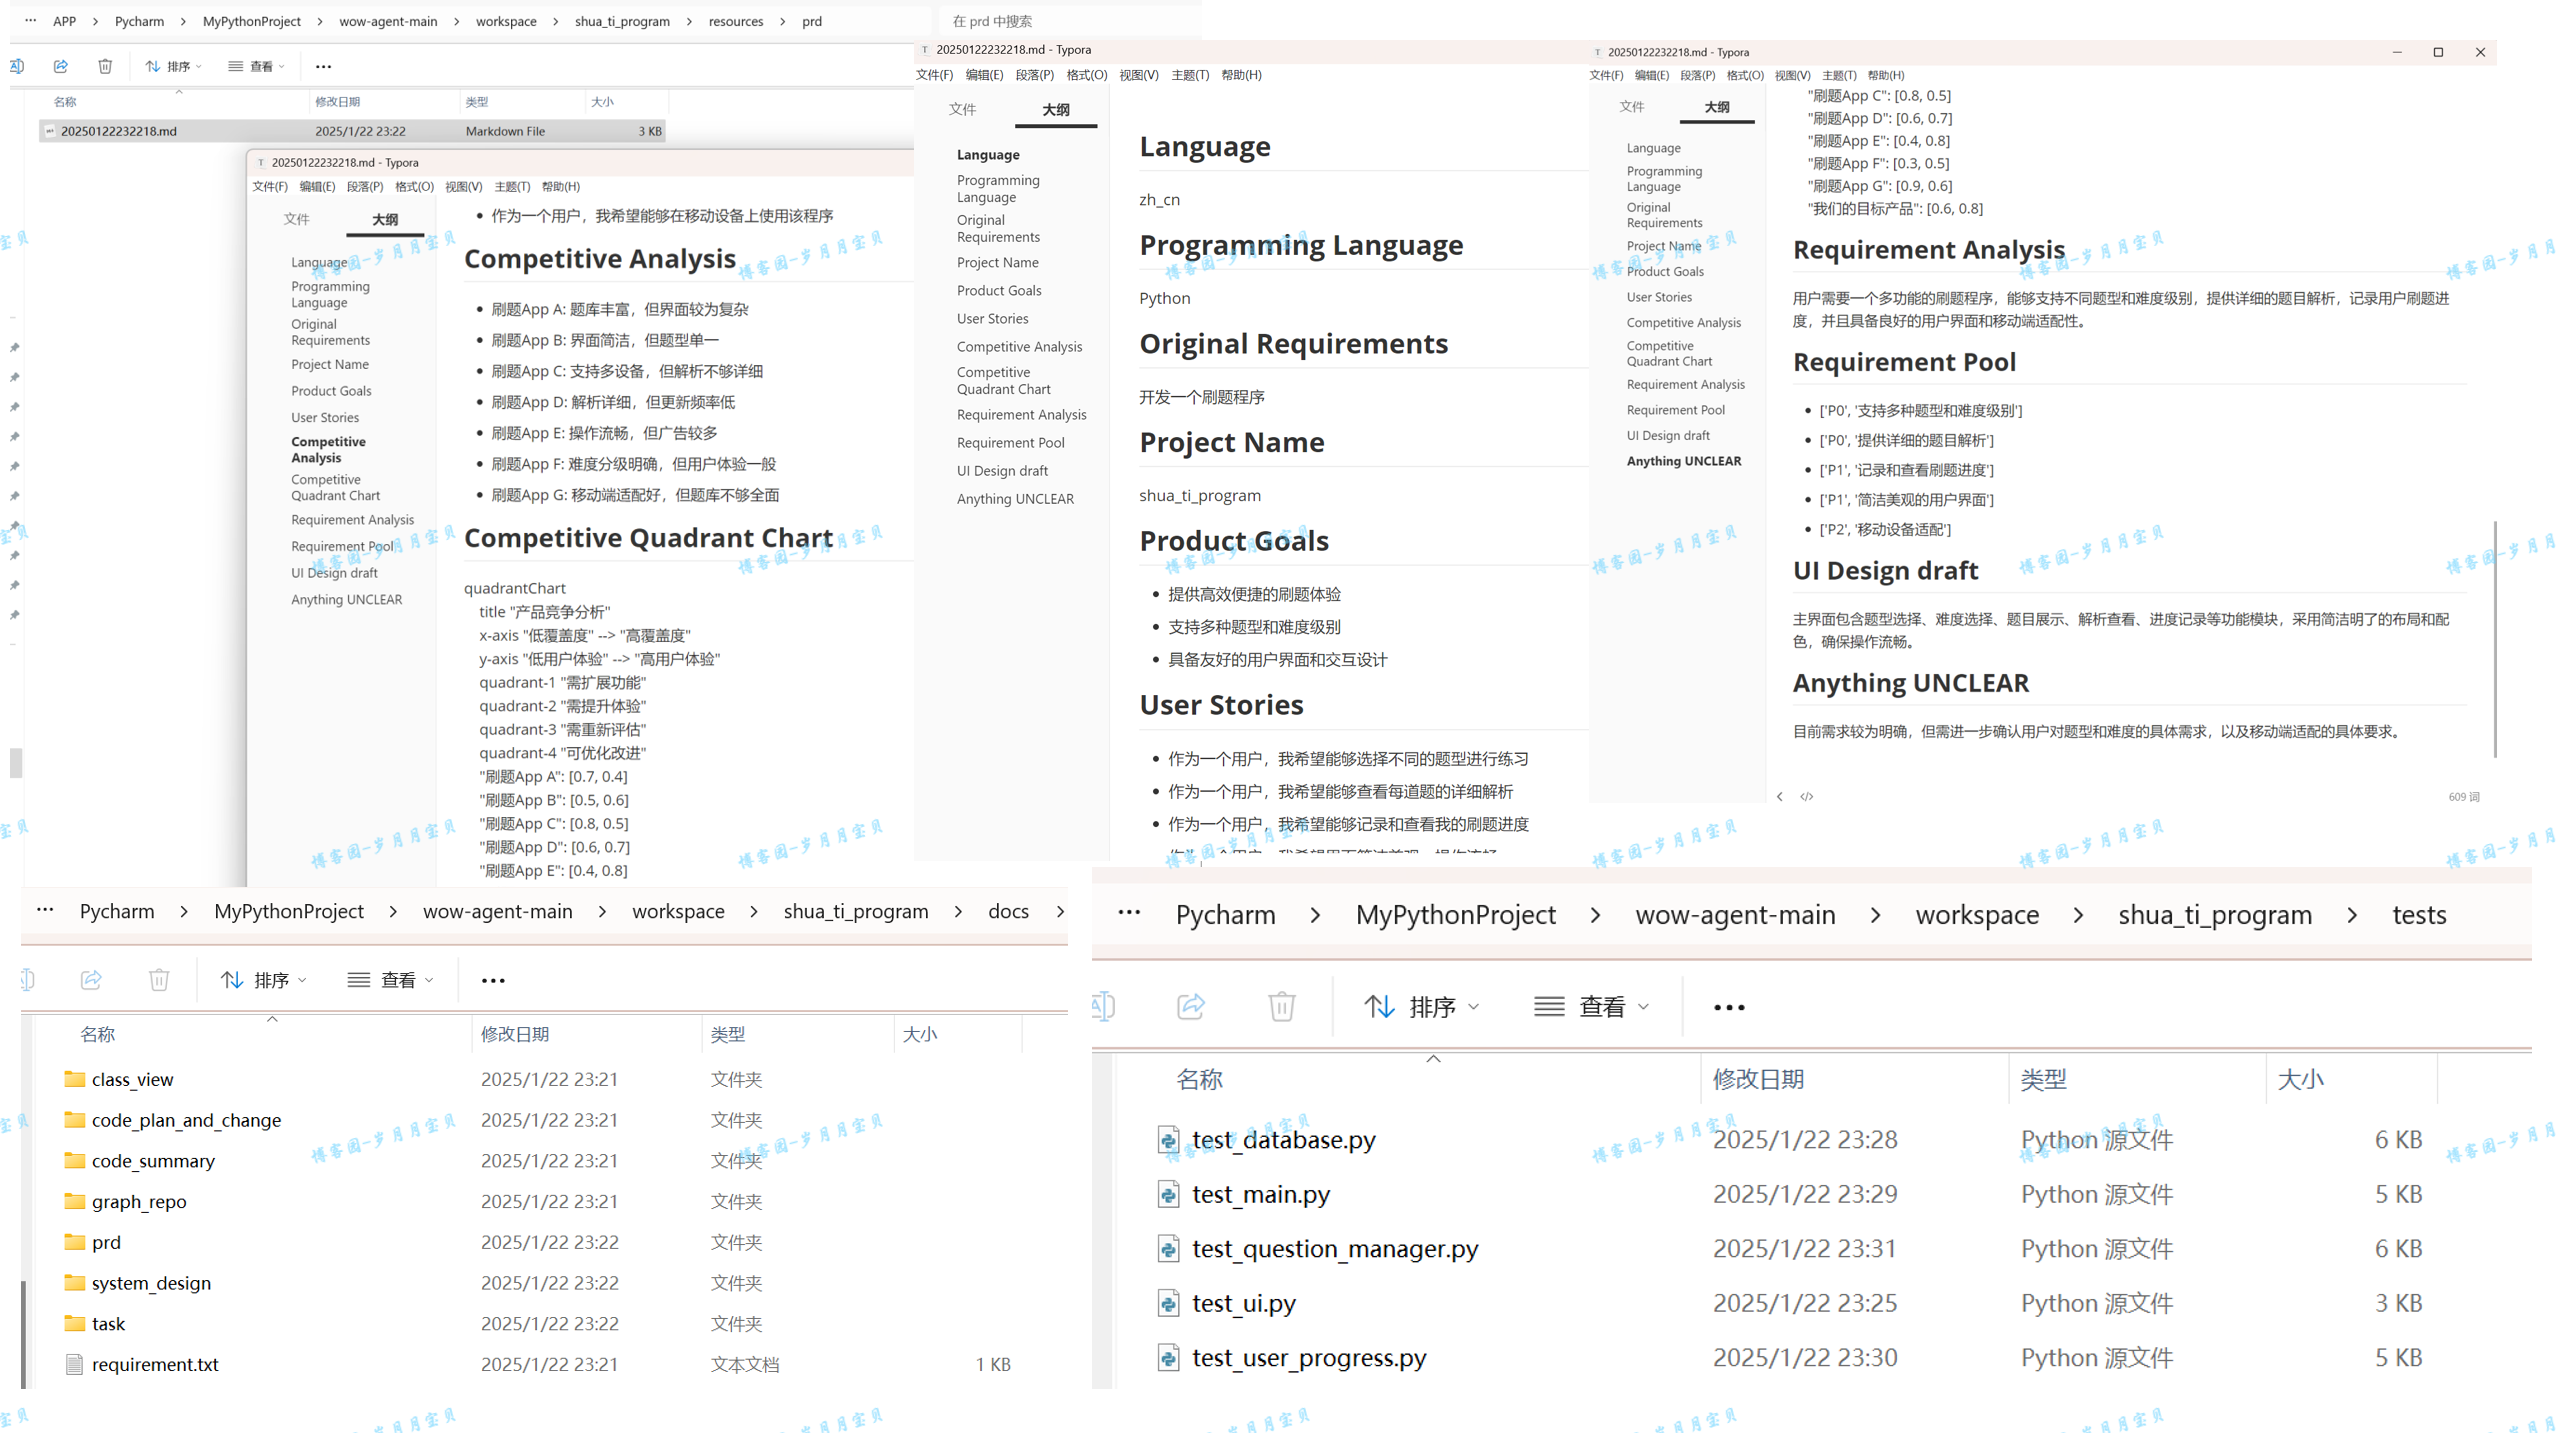2559x1433 pixels.
Task: Switch to the 文件 tab in middle Typora sidebar
Action: click(962, 109)
